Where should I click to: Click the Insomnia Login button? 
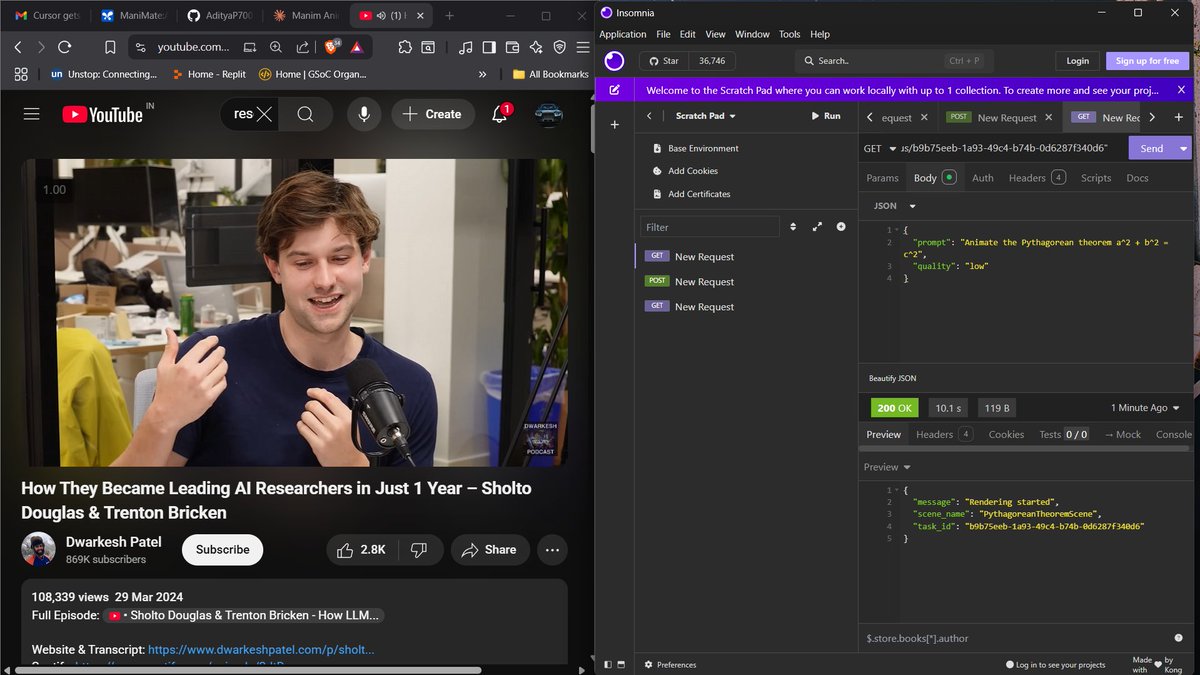pos(1077,61)
